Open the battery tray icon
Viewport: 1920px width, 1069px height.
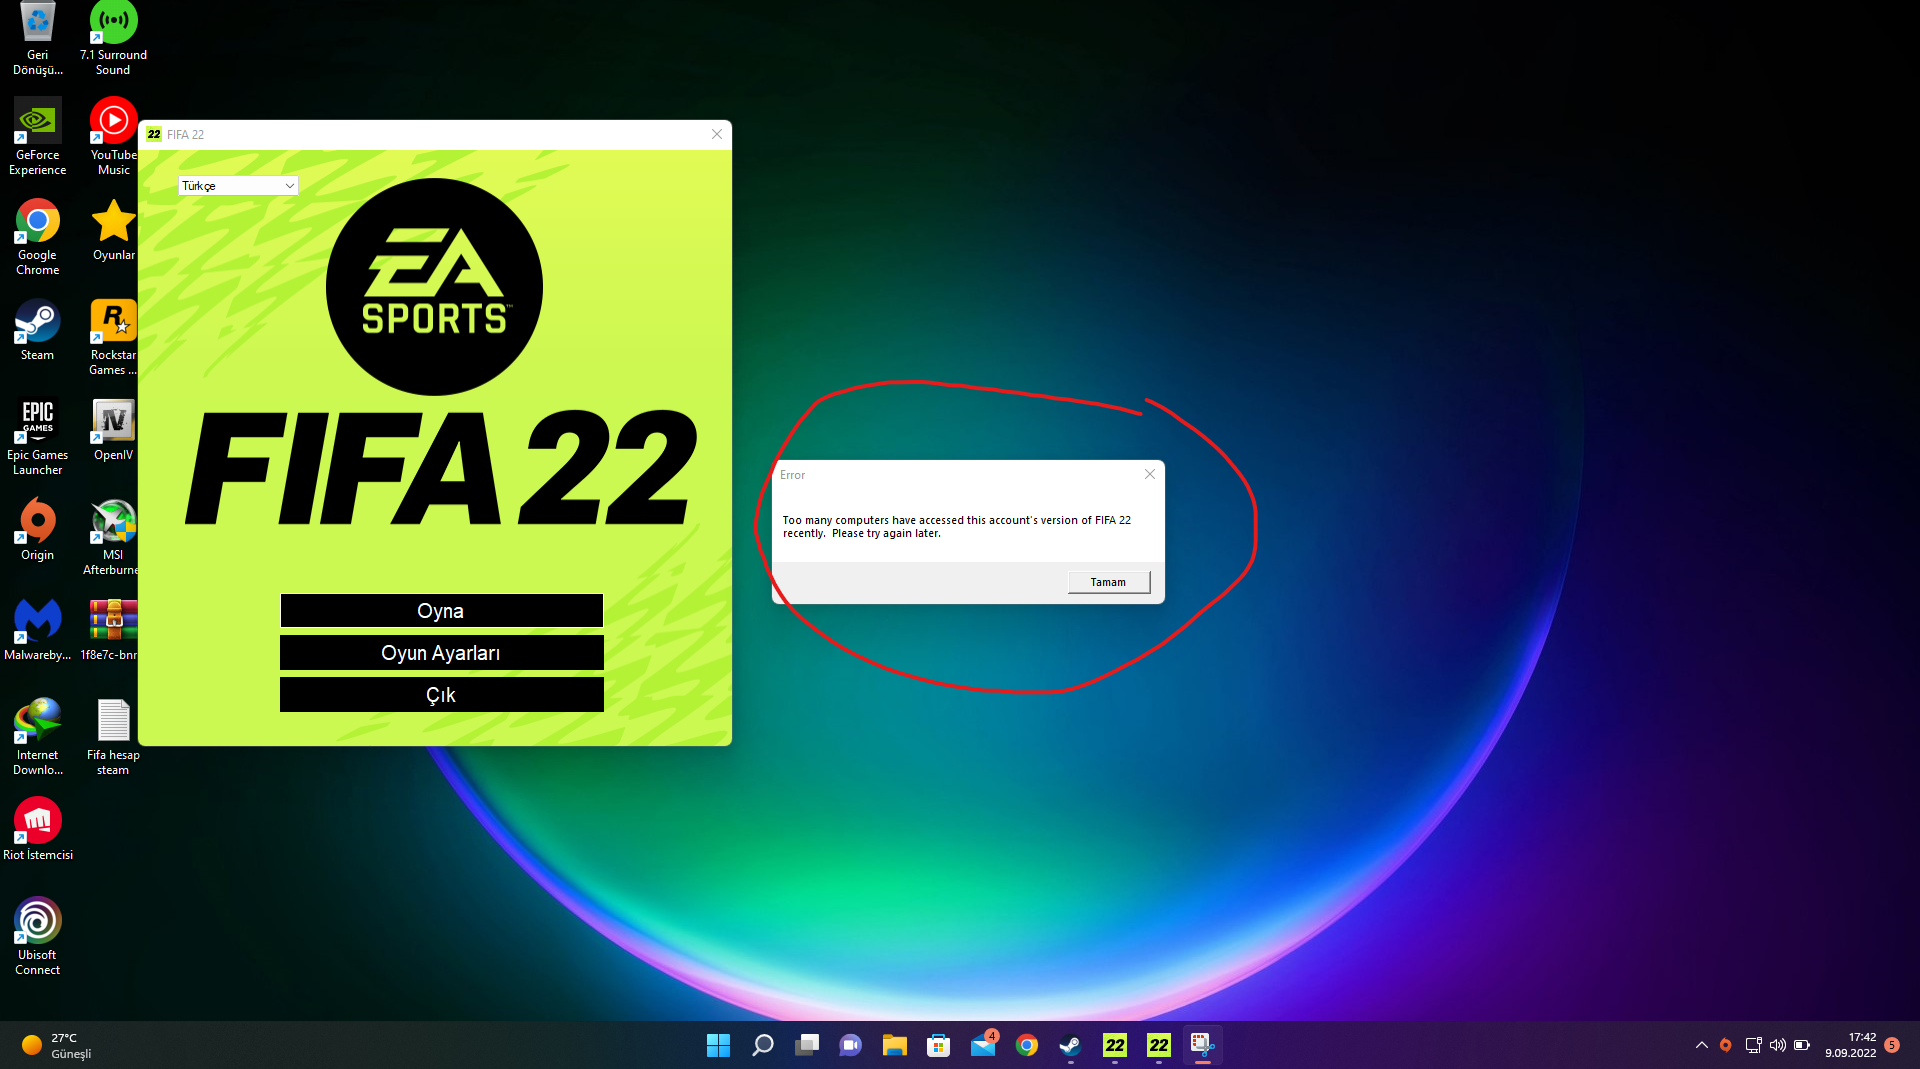click(x=1801, y=1045)
